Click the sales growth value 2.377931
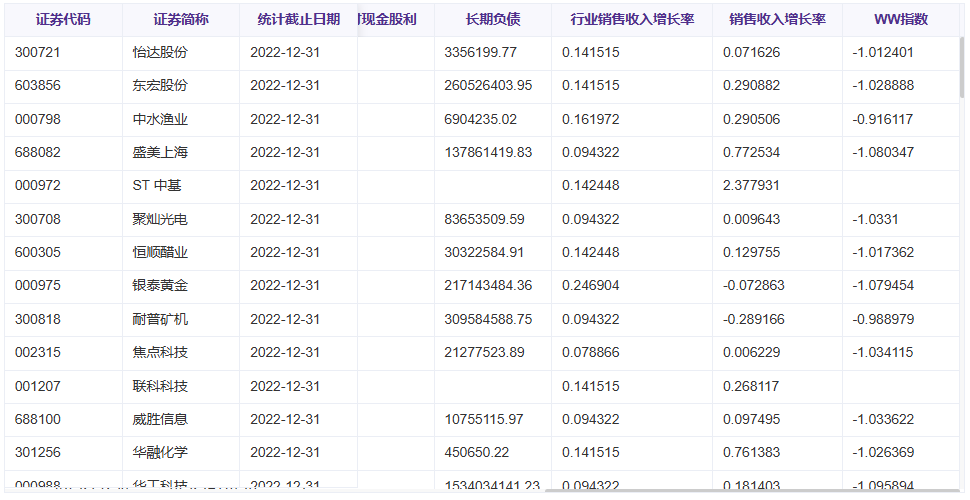Image resolution: width=970 pixels, height=500 pixels. [x=752, y=186]
